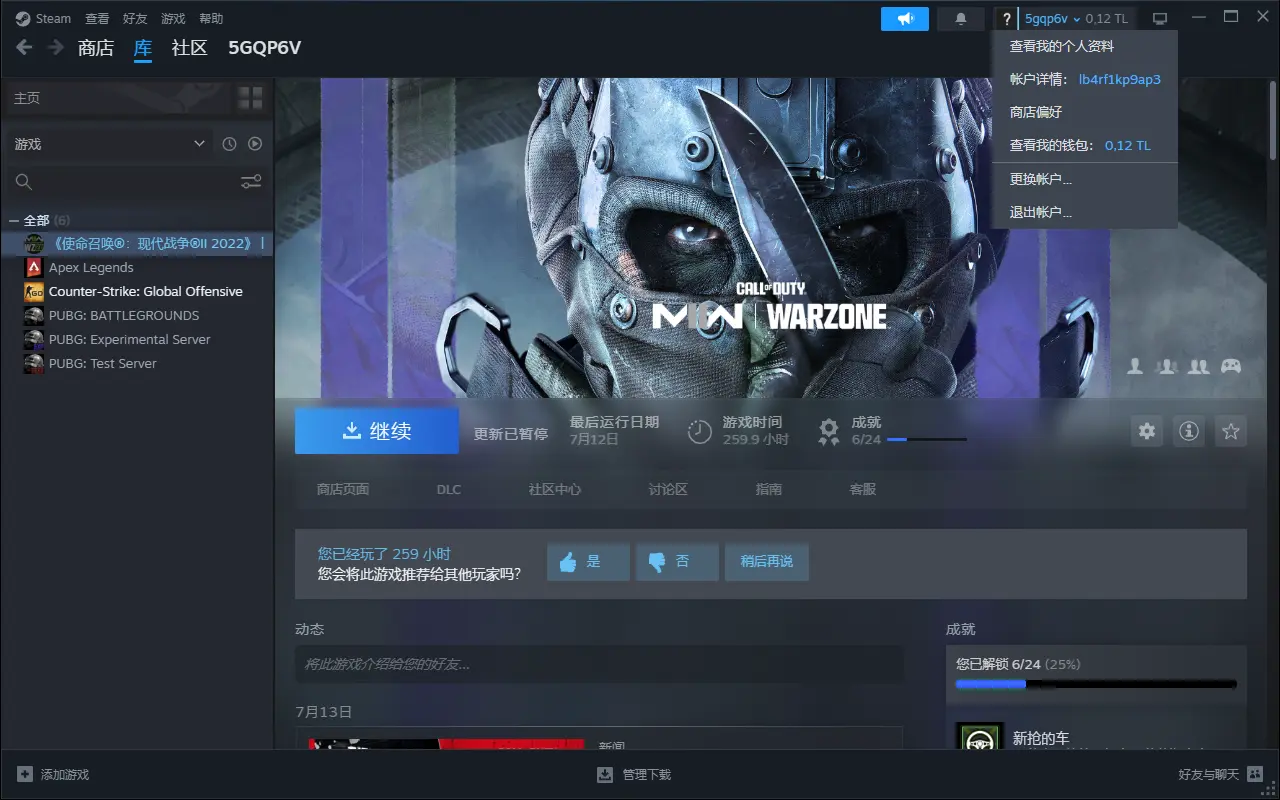Image resolution: width=1280 pixels, height=800 pixels.
Task: Open the 主页 library home
Action: [x=27, y=98]
